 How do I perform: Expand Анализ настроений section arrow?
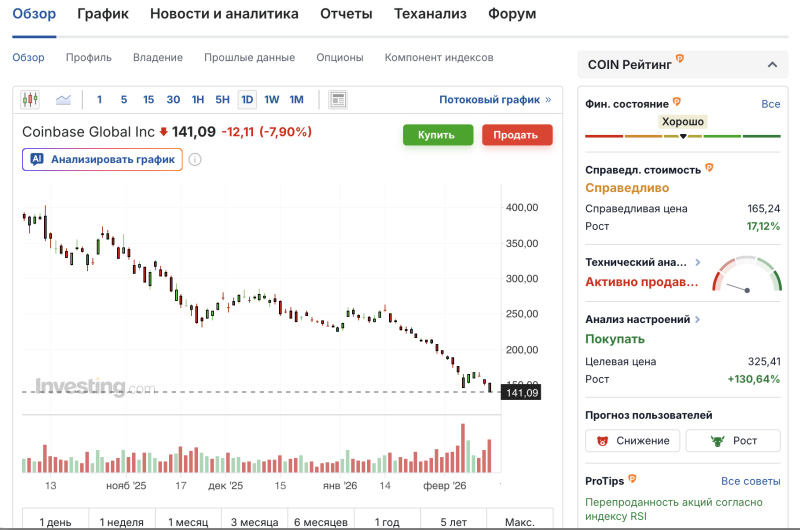coord(697,319)
